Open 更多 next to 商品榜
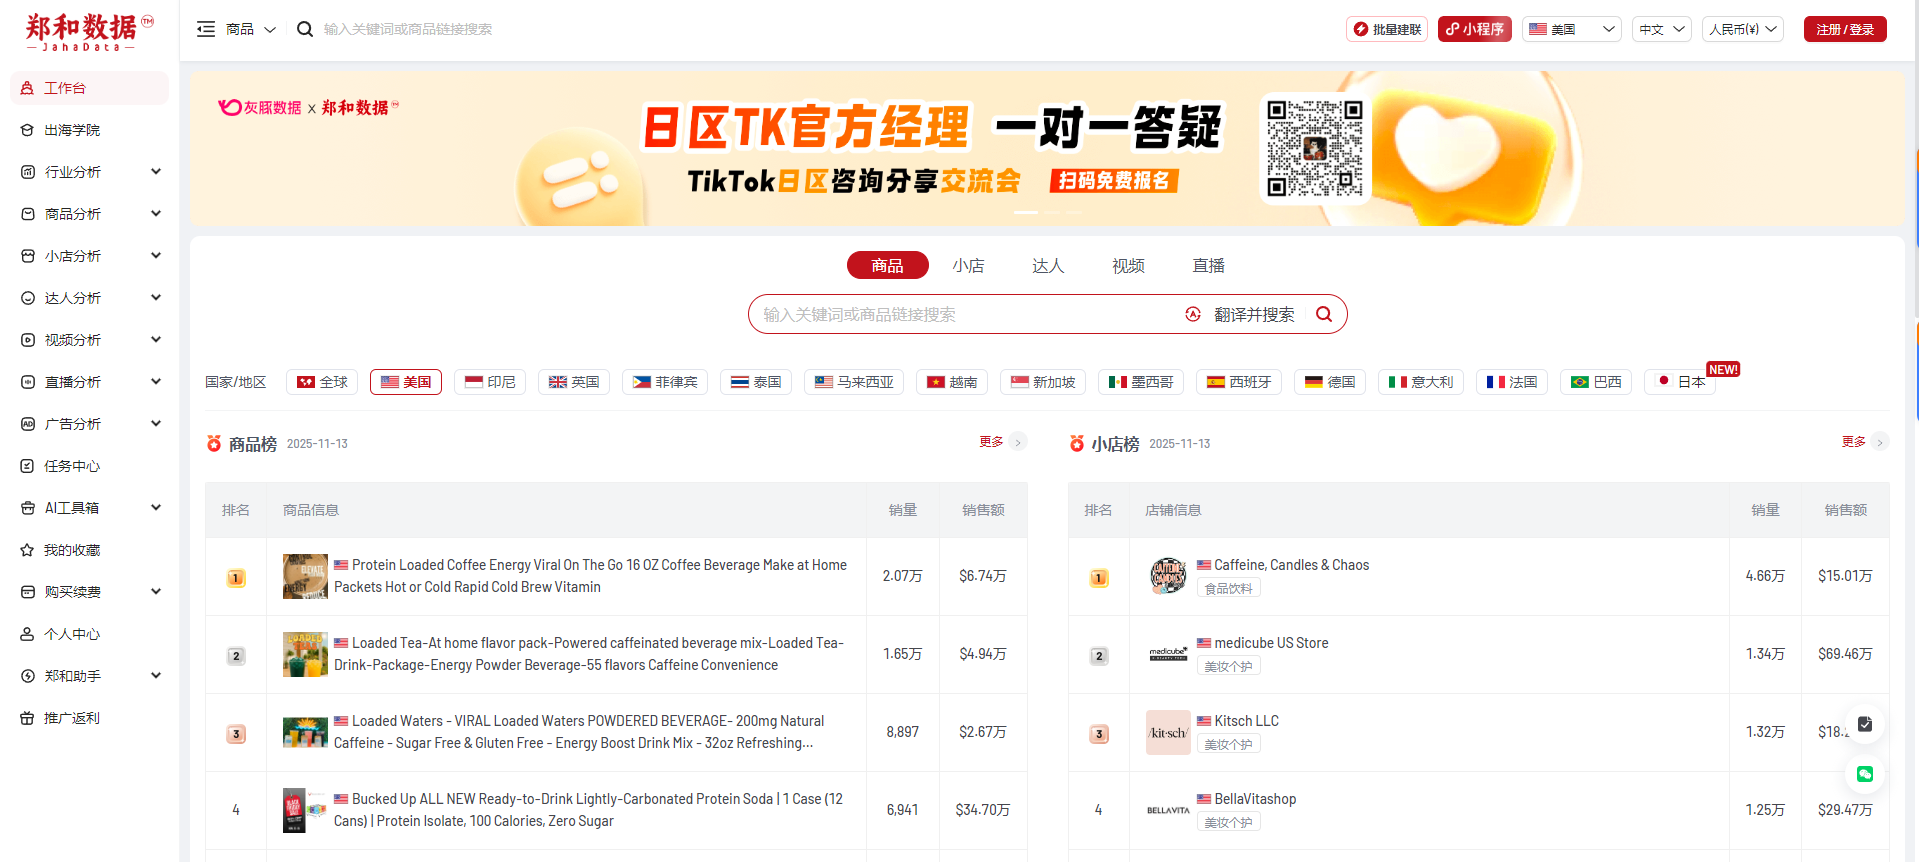The height and width of the screenshot is (862, 1919). pos(1002,442)
